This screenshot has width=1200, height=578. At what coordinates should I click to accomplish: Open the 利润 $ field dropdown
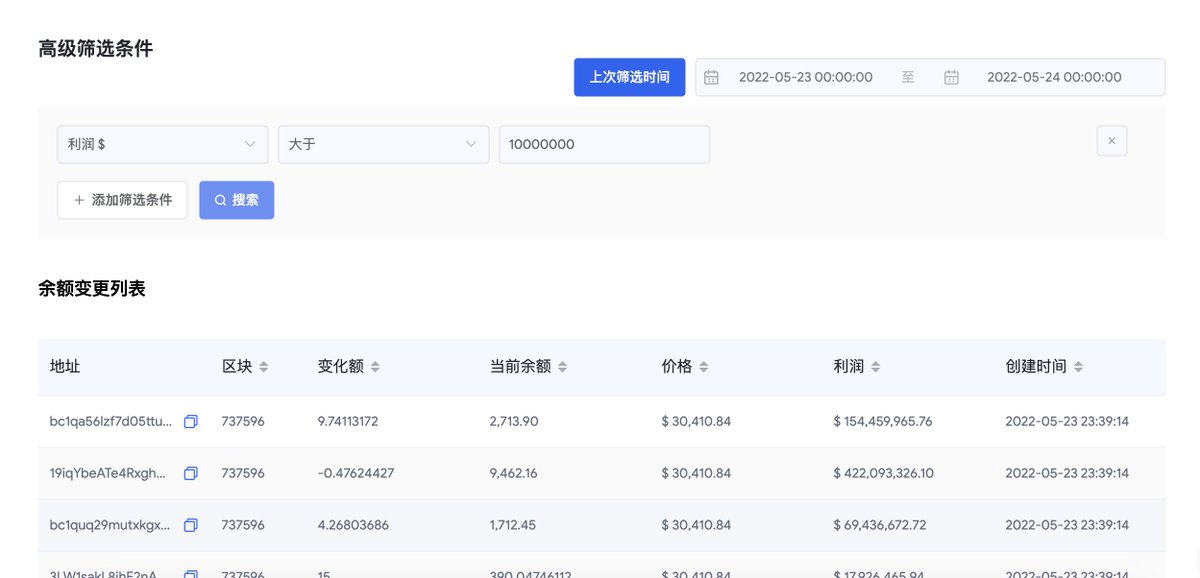pyautogui.click(x=163, y=144)
